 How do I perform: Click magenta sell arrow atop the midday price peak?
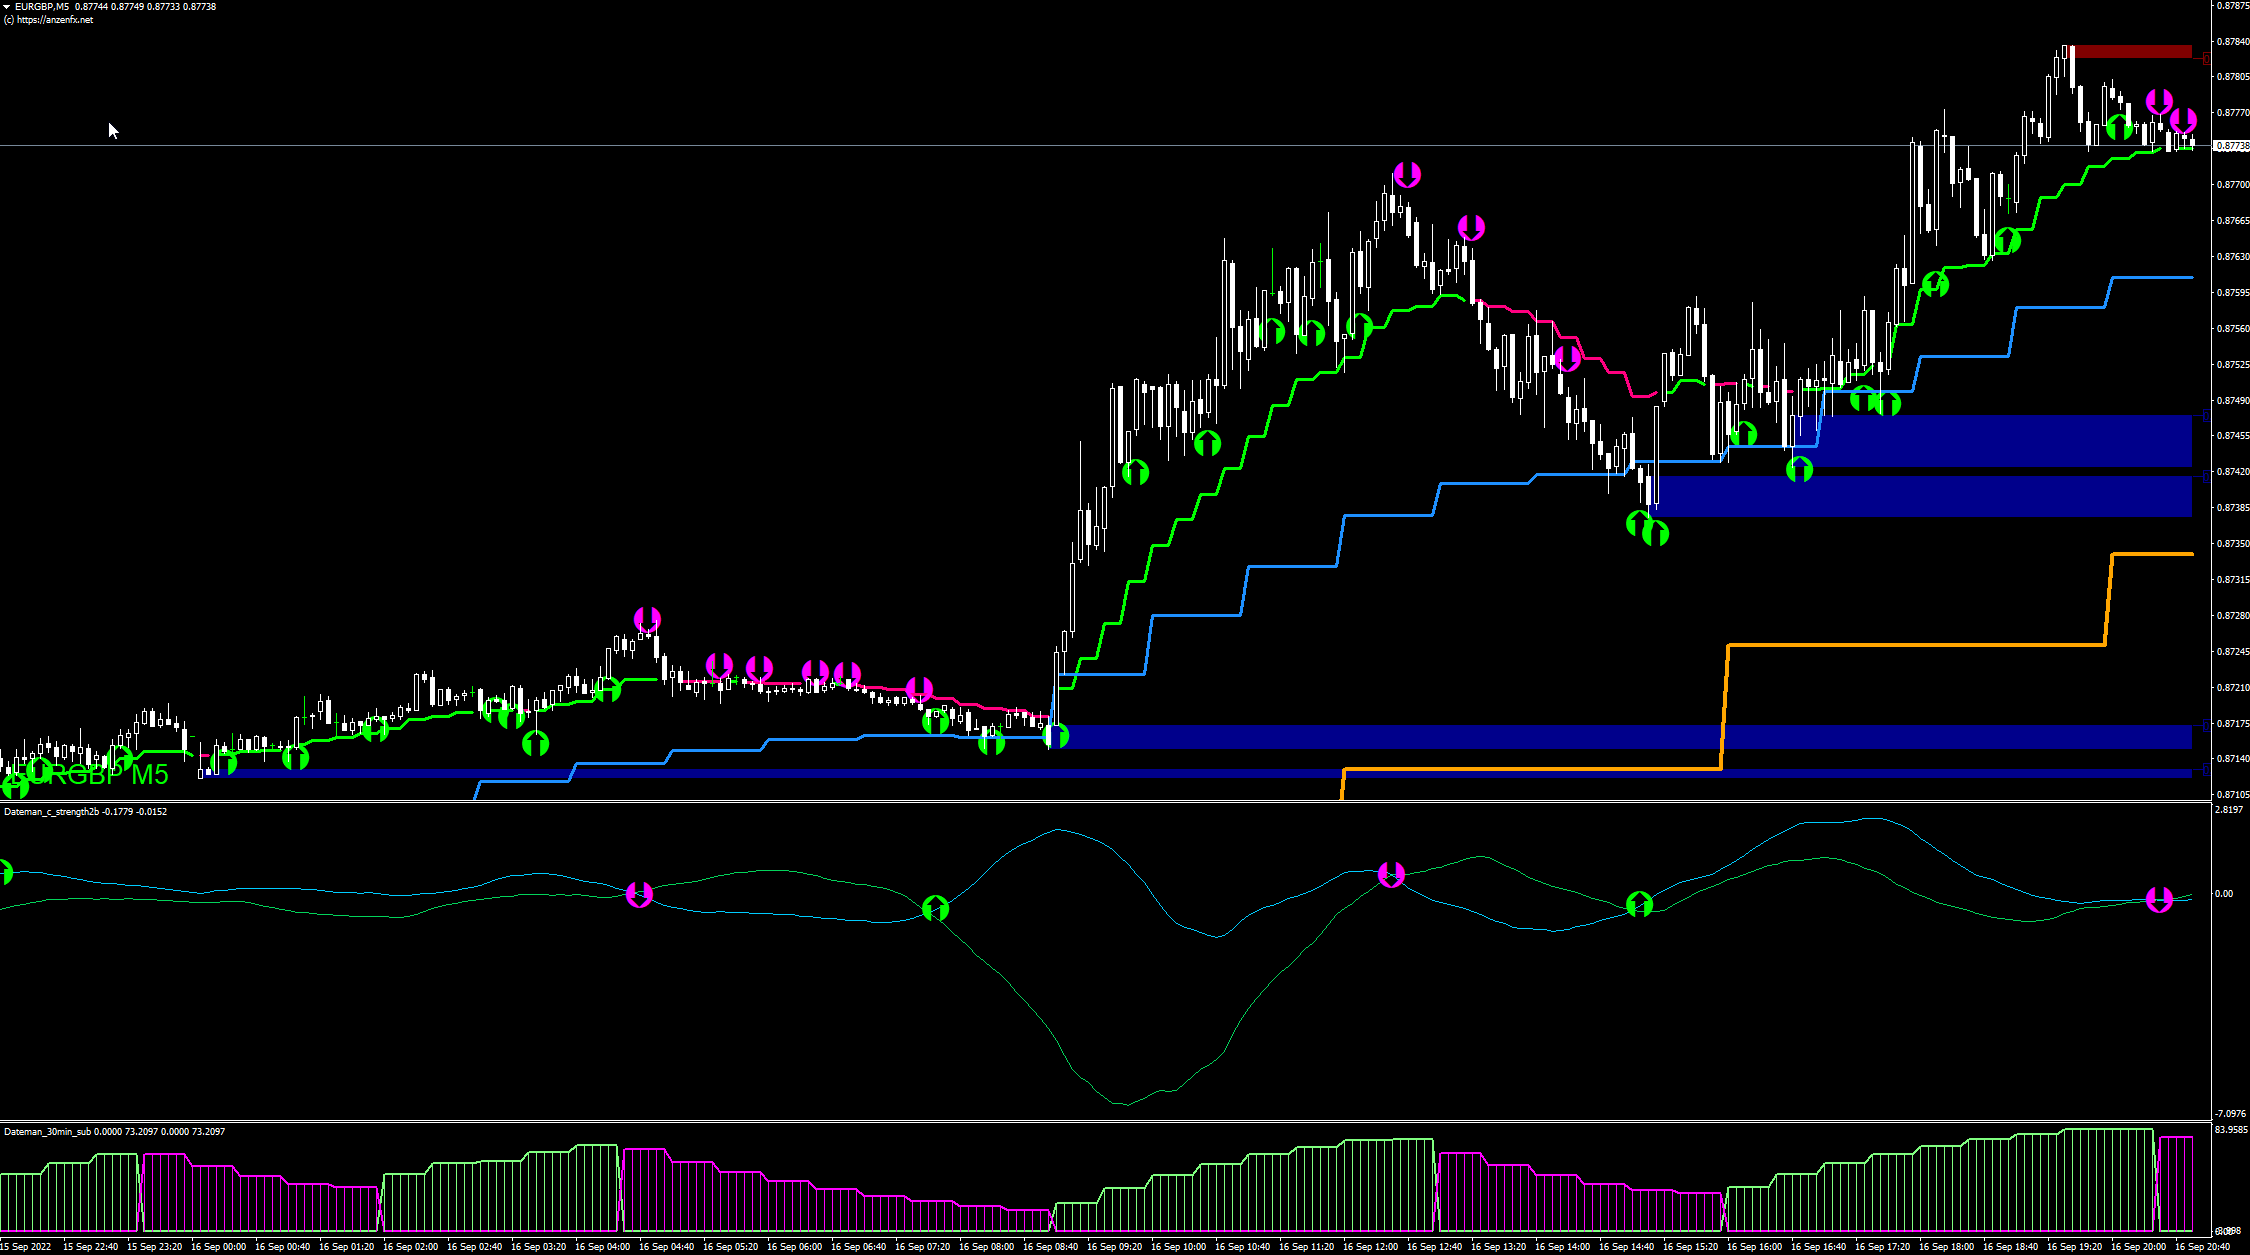(1407, 175)
